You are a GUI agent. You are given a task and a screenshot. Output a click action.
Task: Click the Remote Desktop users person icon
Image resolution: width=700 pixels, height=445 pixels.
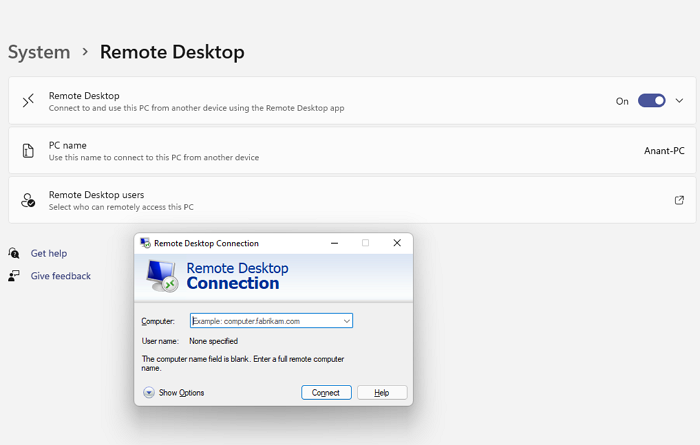28,200
